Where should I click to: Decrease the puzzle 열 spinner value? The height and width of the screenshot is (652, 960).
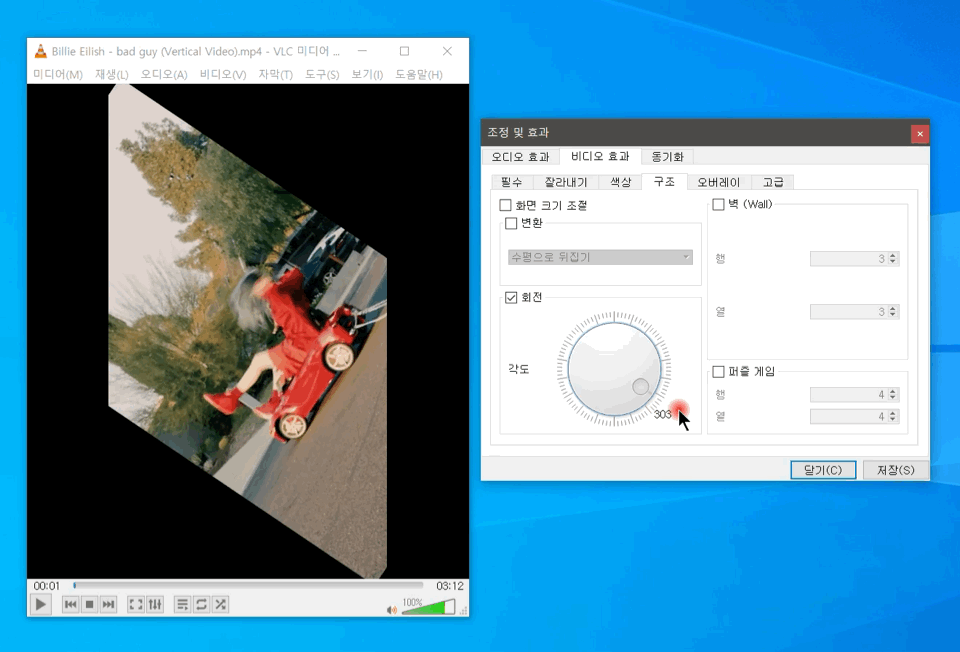click(x=893, y=419)
